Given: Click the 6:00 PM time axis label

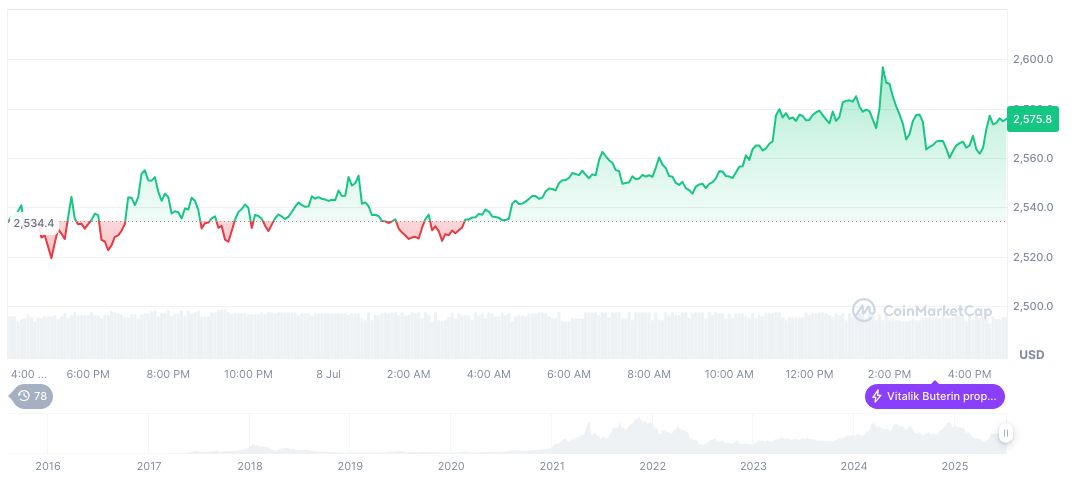Looking at the screenshot, I should click(x=88, y=374).
